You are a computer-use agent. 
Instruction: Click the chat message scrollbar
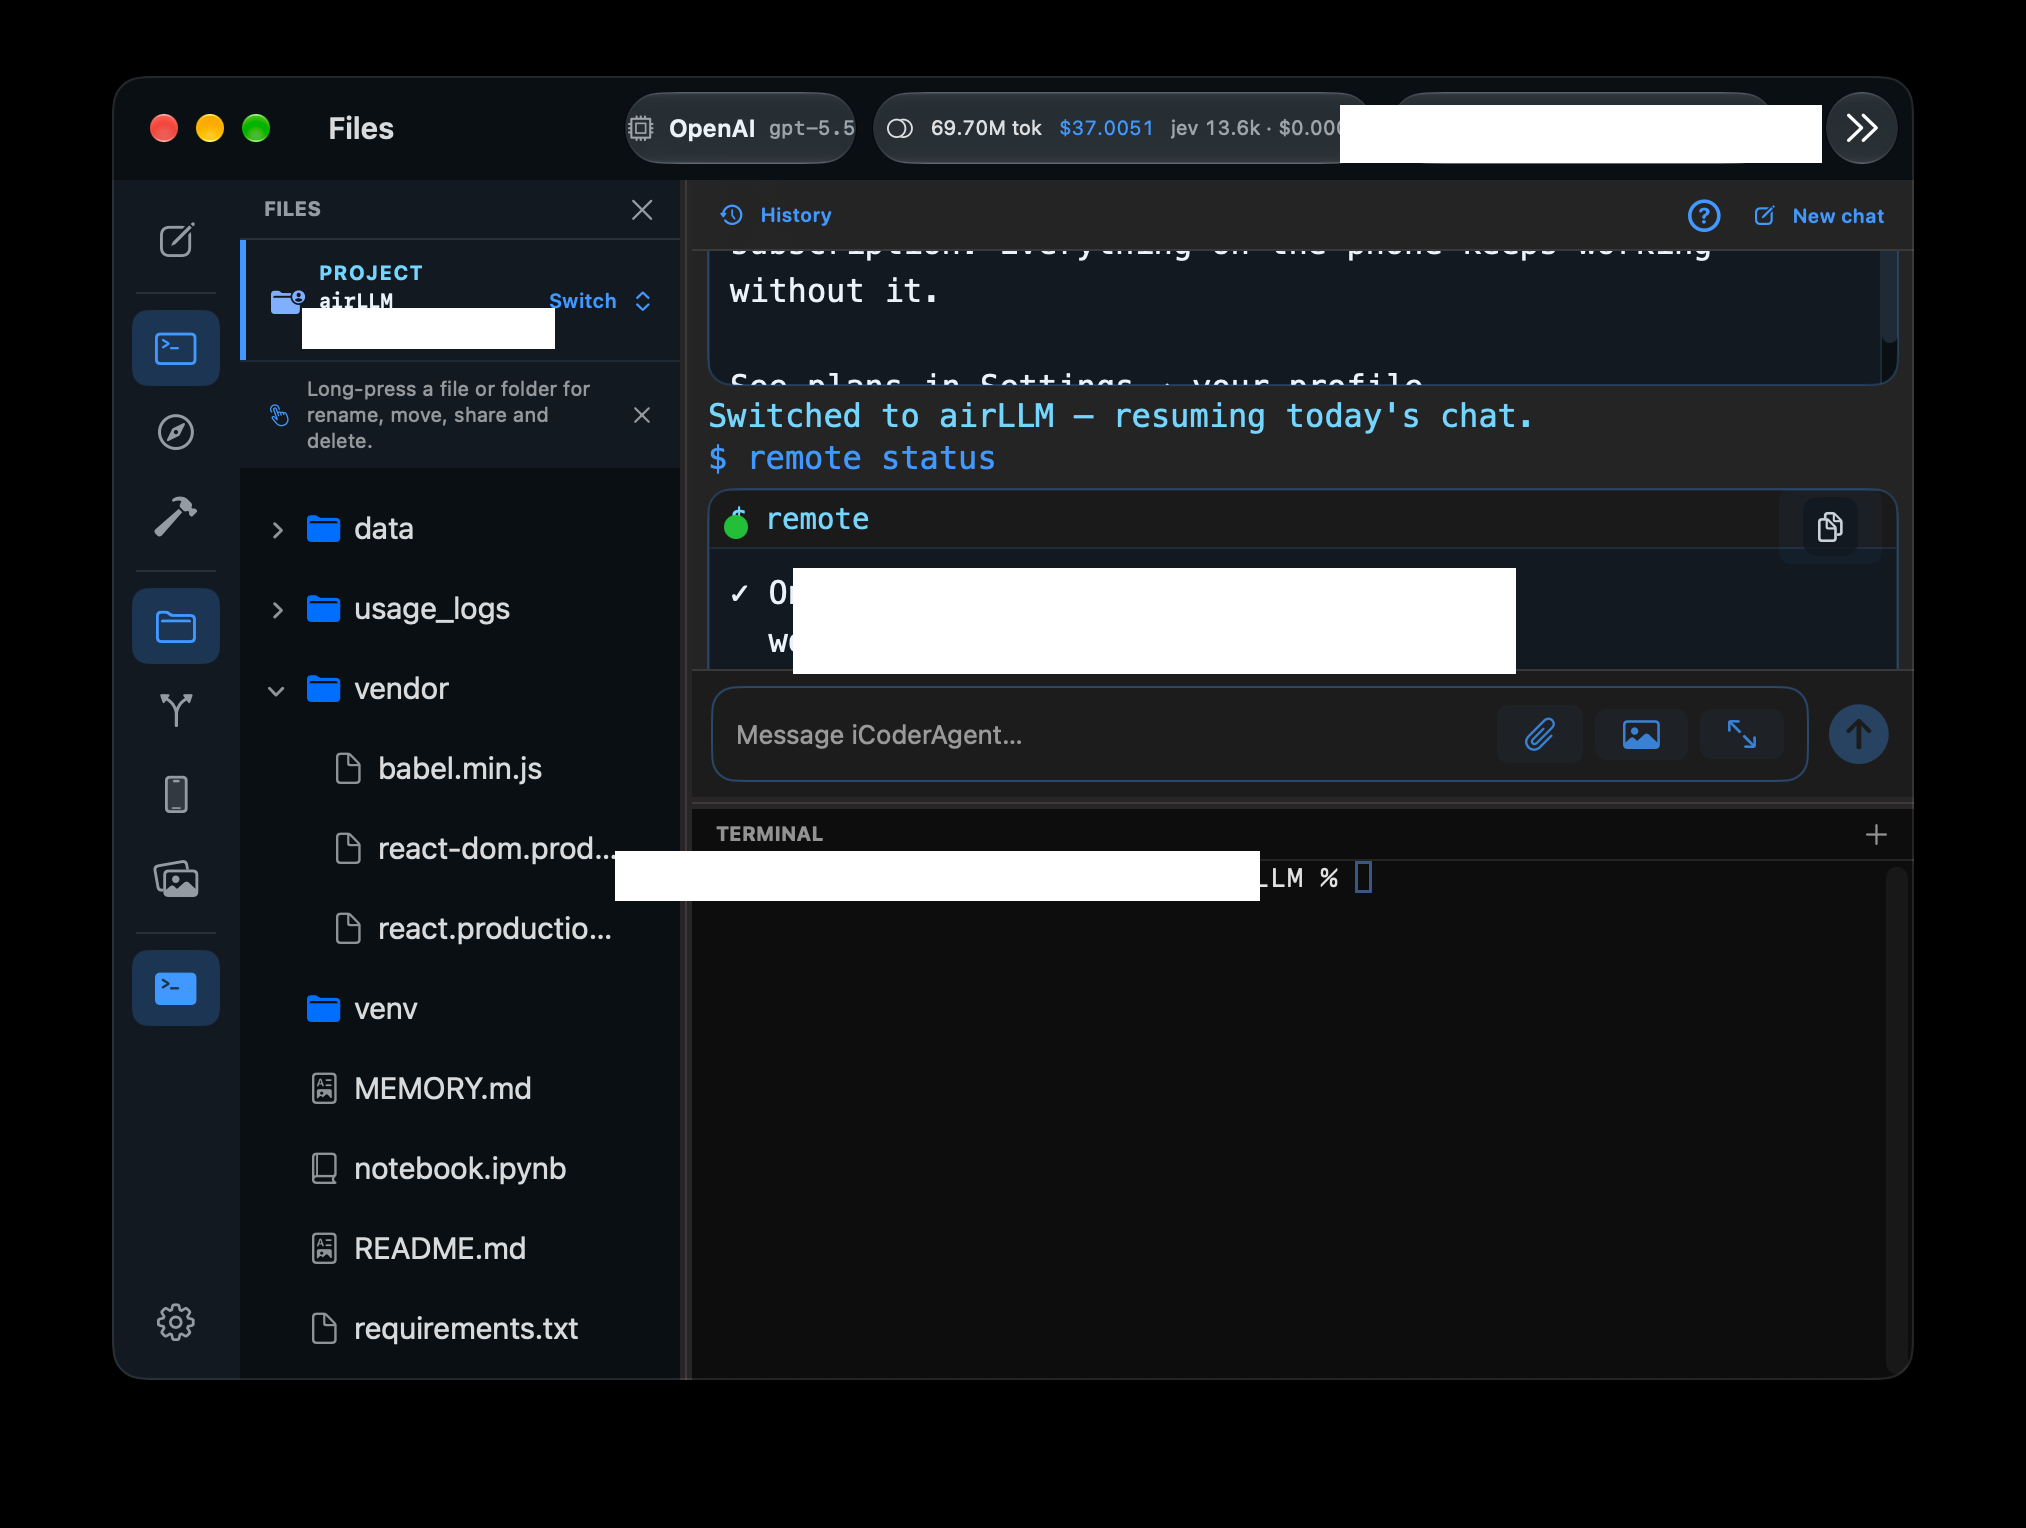pyautogui.click(x=1889, y=296)
